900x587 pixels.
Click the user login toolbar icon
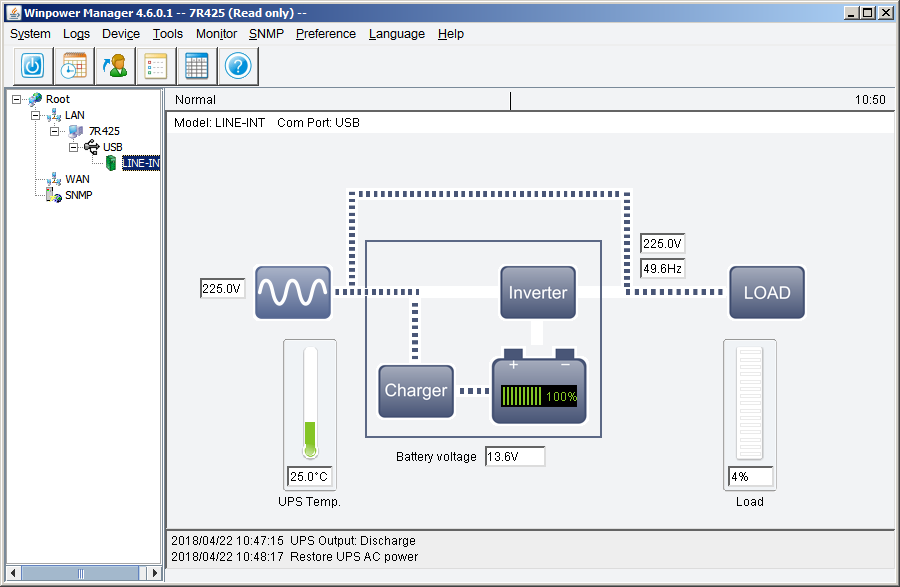[115, 67]
